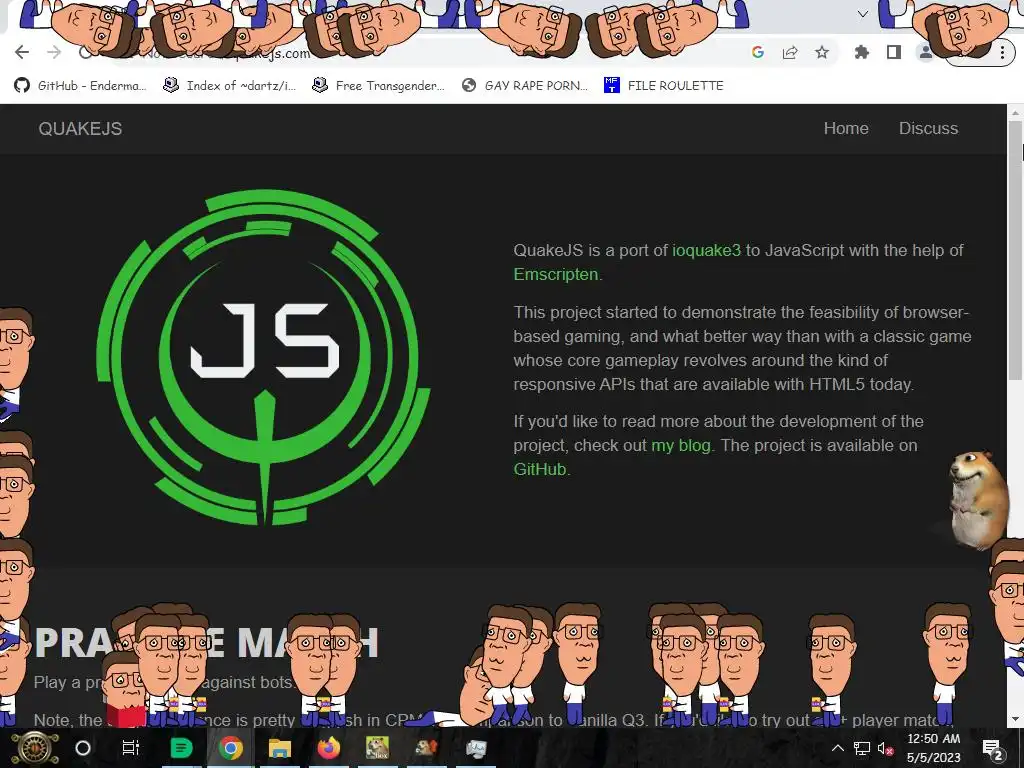Viewport: 1024px width, 768px height.
Task: Open the Chrome three-dot menu
Action: pos(1002,52)
